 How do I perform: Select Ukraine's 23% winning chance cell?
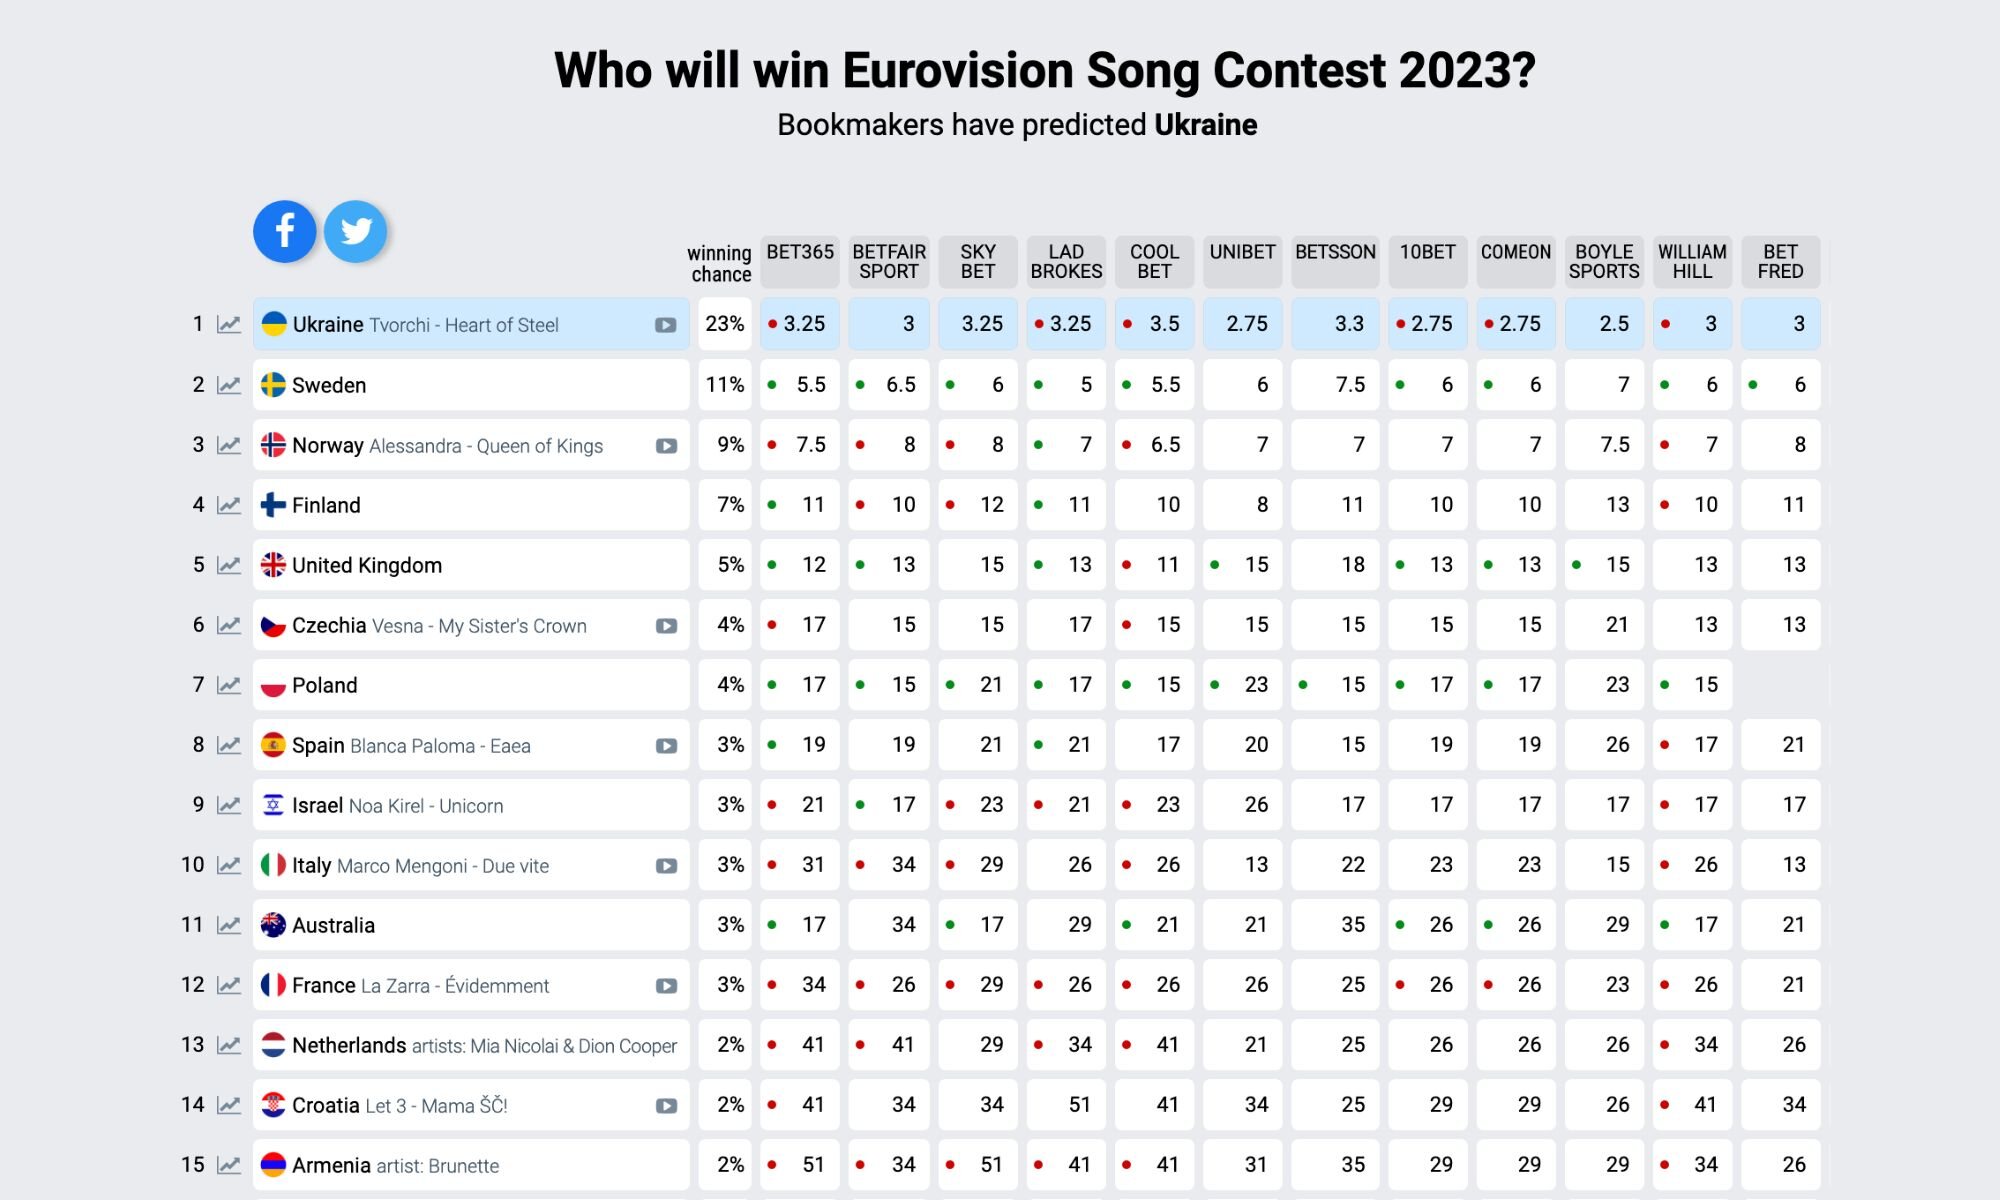click(724, 324)
